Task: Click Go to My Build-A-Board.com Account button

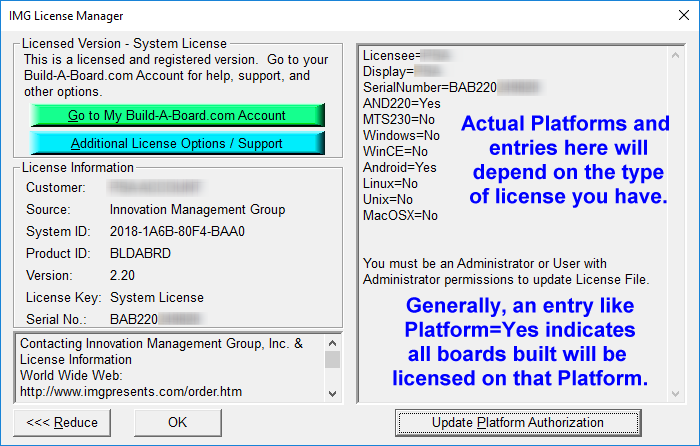Action: coord(177,115)
